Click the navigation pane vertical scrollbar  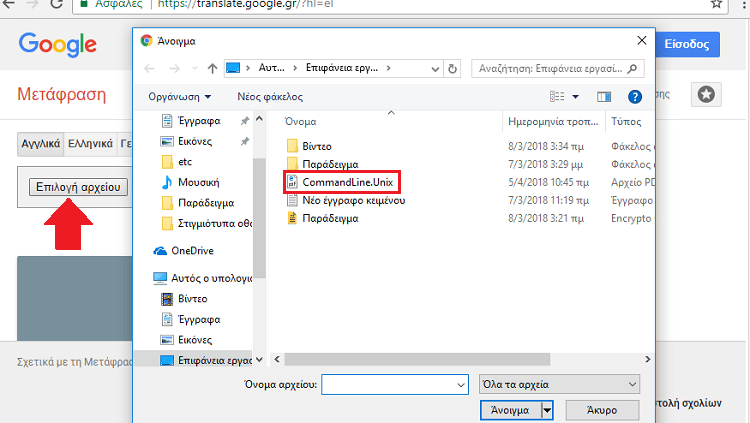pyautogui.click(x=259, y=218)
